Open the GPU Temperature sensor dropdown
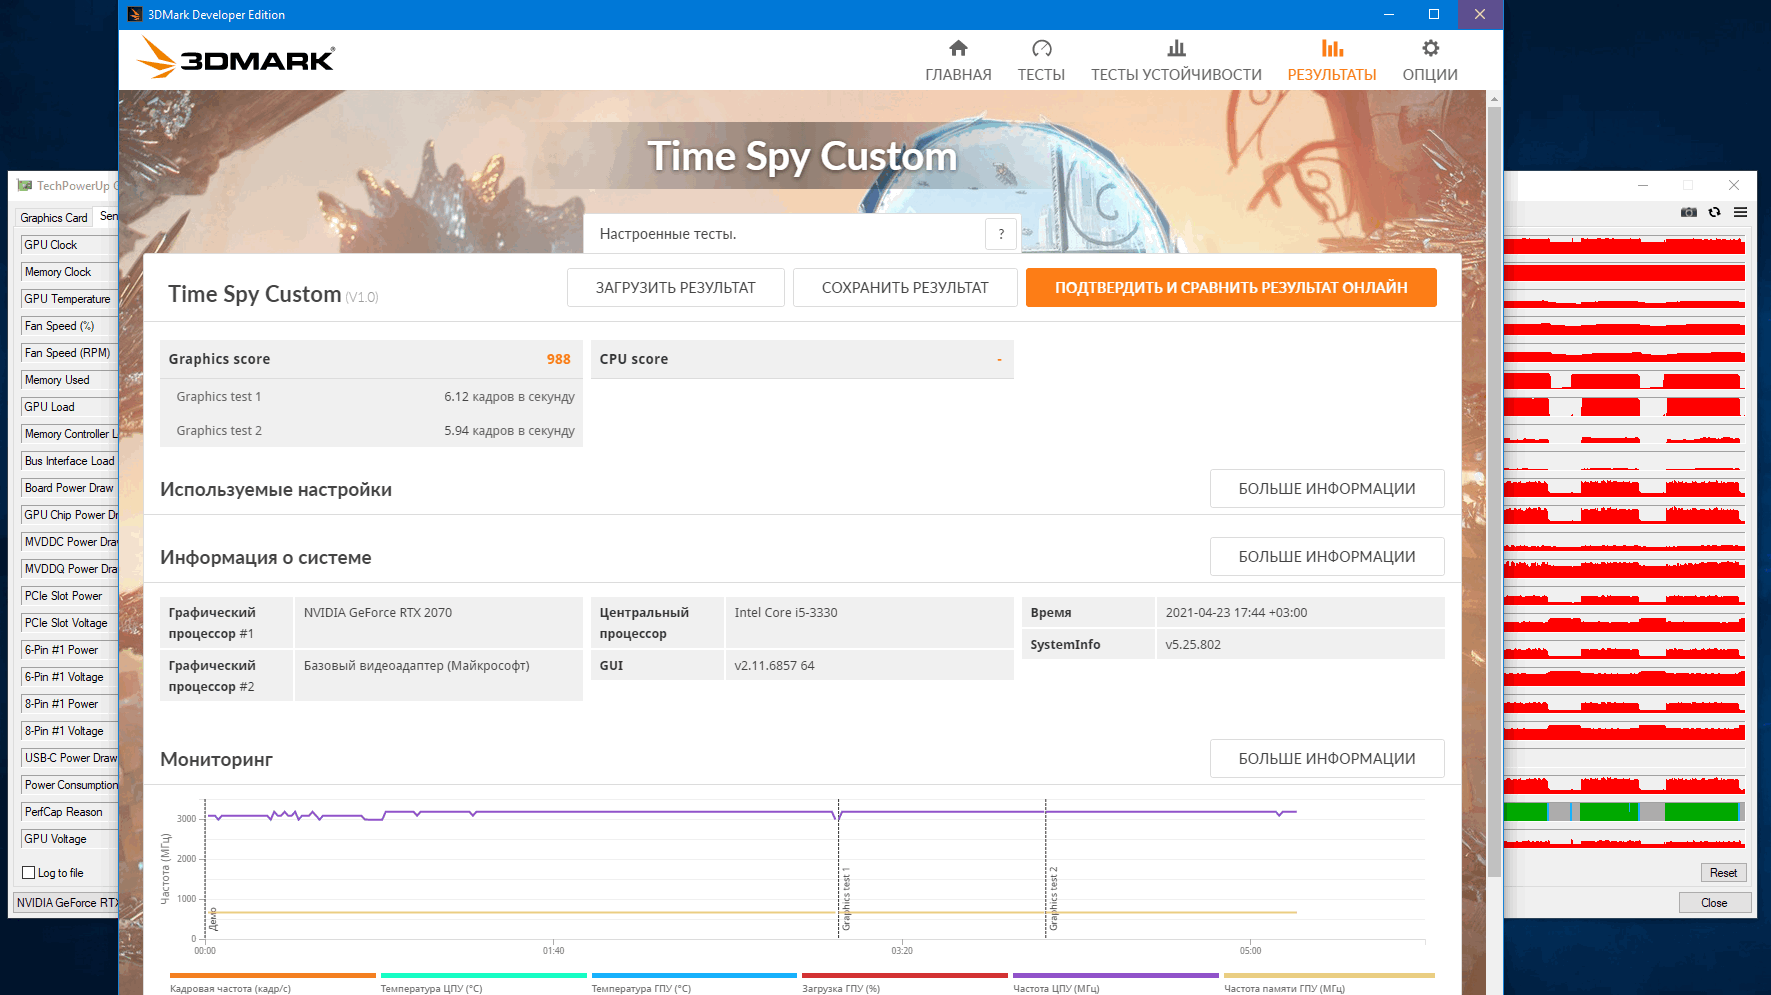Image resolution: width=1771 pixels, height=995 pixels. [70, 299]
